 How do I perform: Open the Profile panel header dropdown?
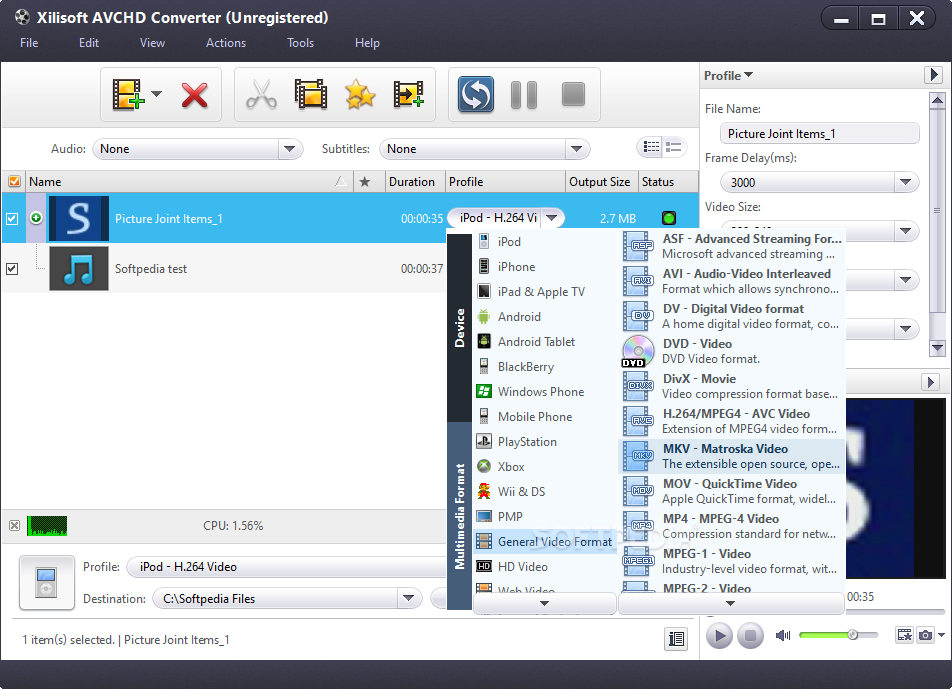[x=729, y=75]
